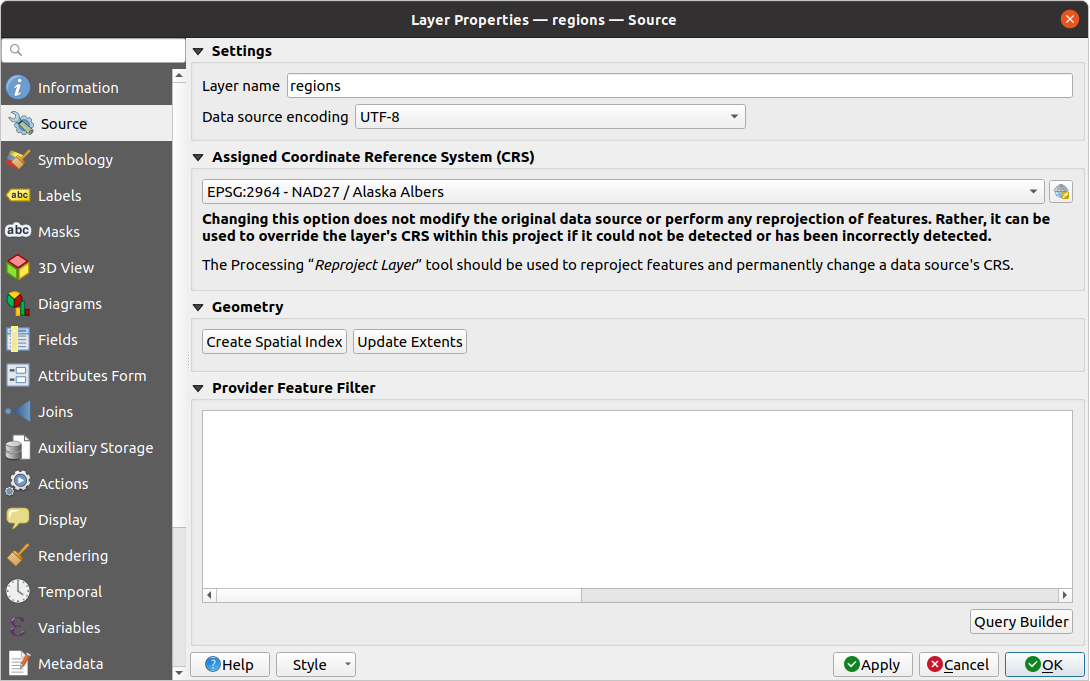Open the Style dropdown menu
The image size is (1090, 681).
pos(315,665)
